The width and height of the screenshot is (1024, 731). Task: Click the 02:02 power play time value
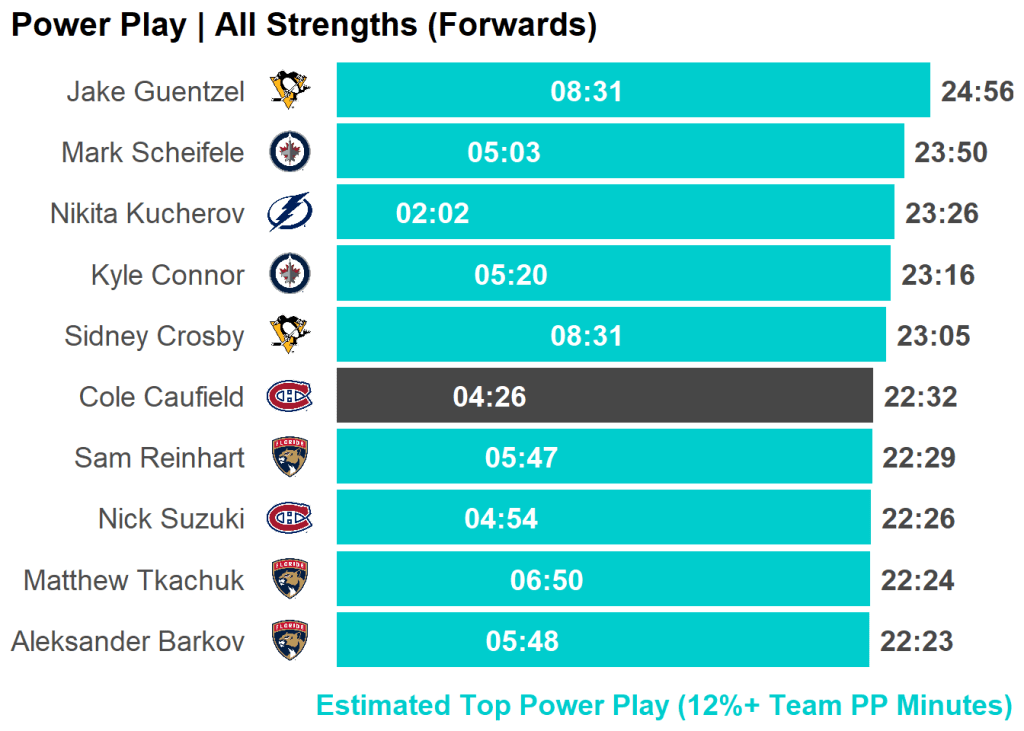(432, 213)
